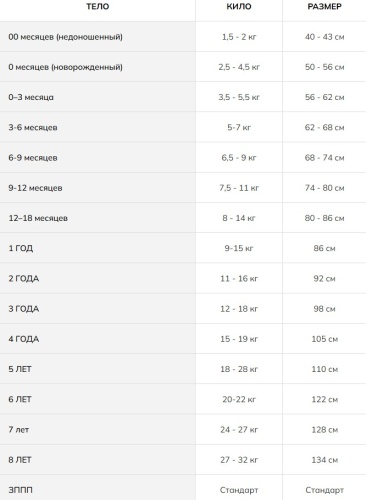Viewport: 366px width, 500px height.
Task: Click the 105 см size cell
Action: coord(324,339)
